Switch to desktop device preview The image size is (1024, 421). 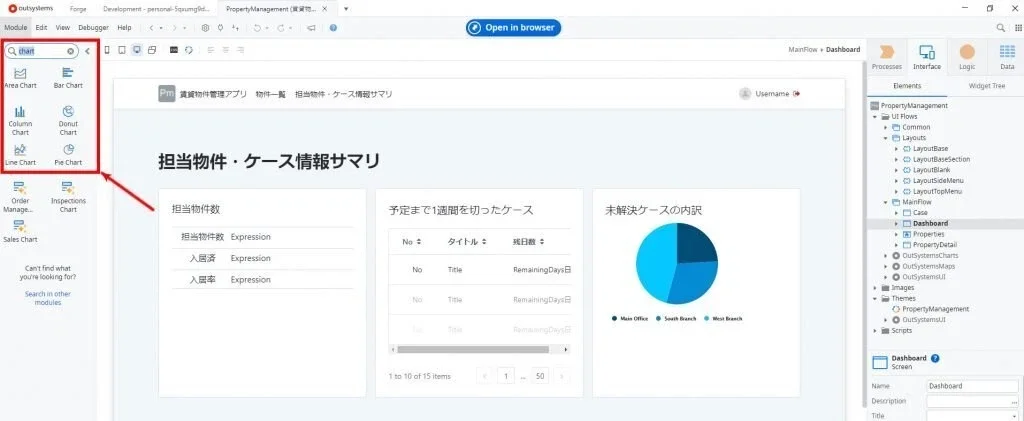pos(137,49)
